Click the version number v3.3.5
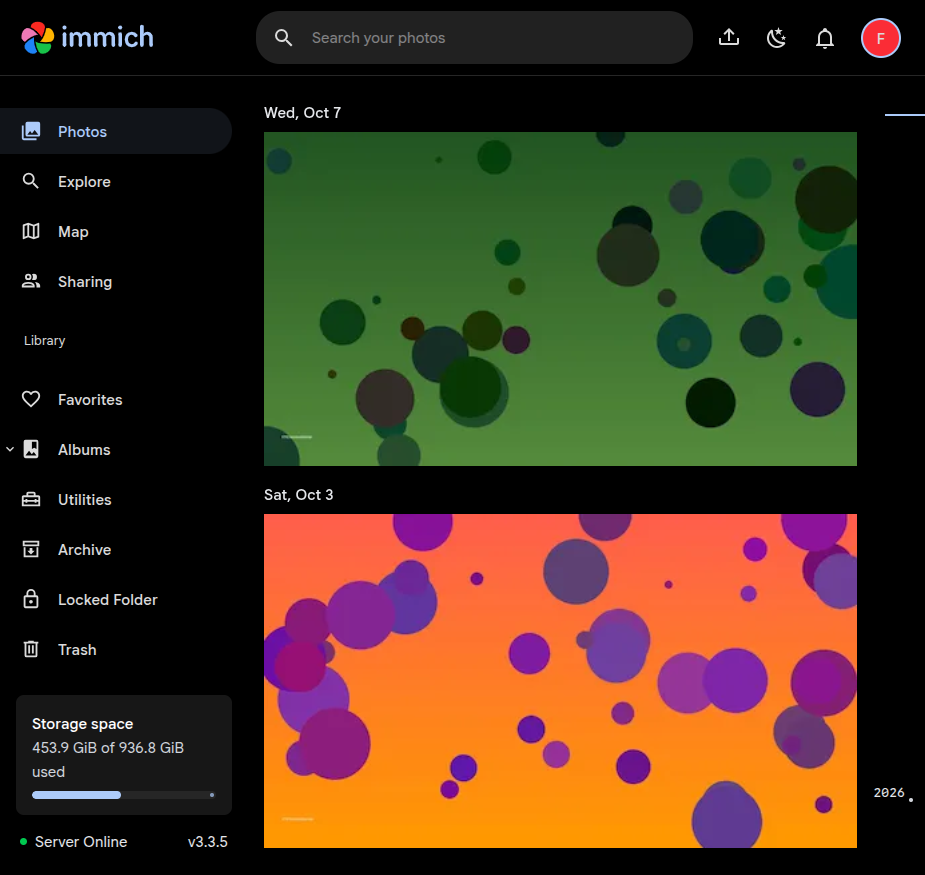Viewport: 925px width, 875px height. tap(208, 842)
